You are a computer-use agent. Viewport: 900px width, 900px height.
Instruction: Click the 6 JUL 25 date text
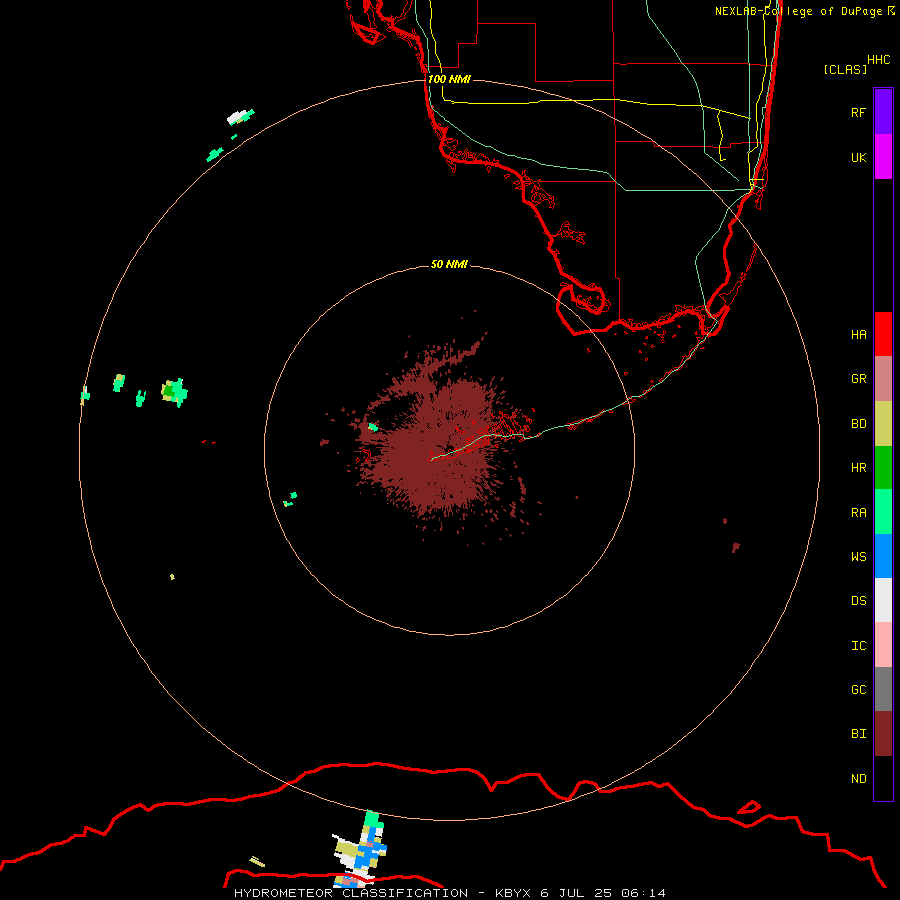pos(577,893)
